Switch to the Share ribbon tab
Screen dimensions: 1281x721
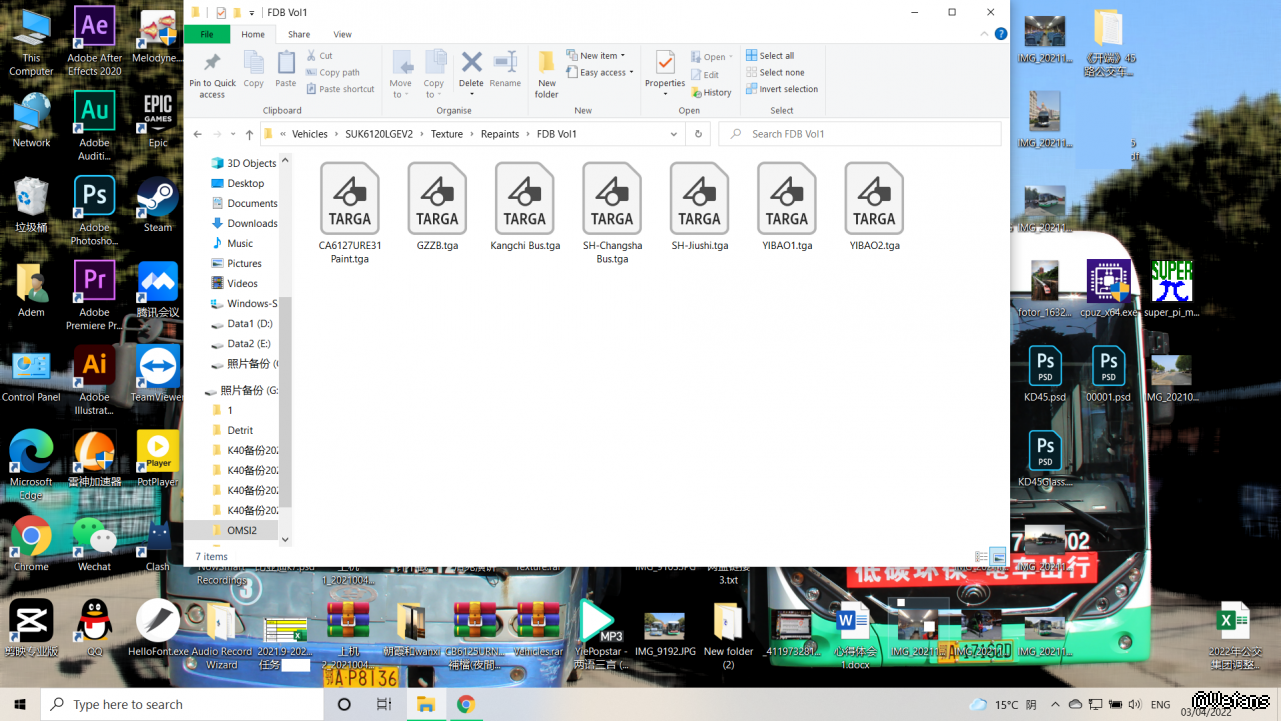pyautogui.click(x=298, y=34)
